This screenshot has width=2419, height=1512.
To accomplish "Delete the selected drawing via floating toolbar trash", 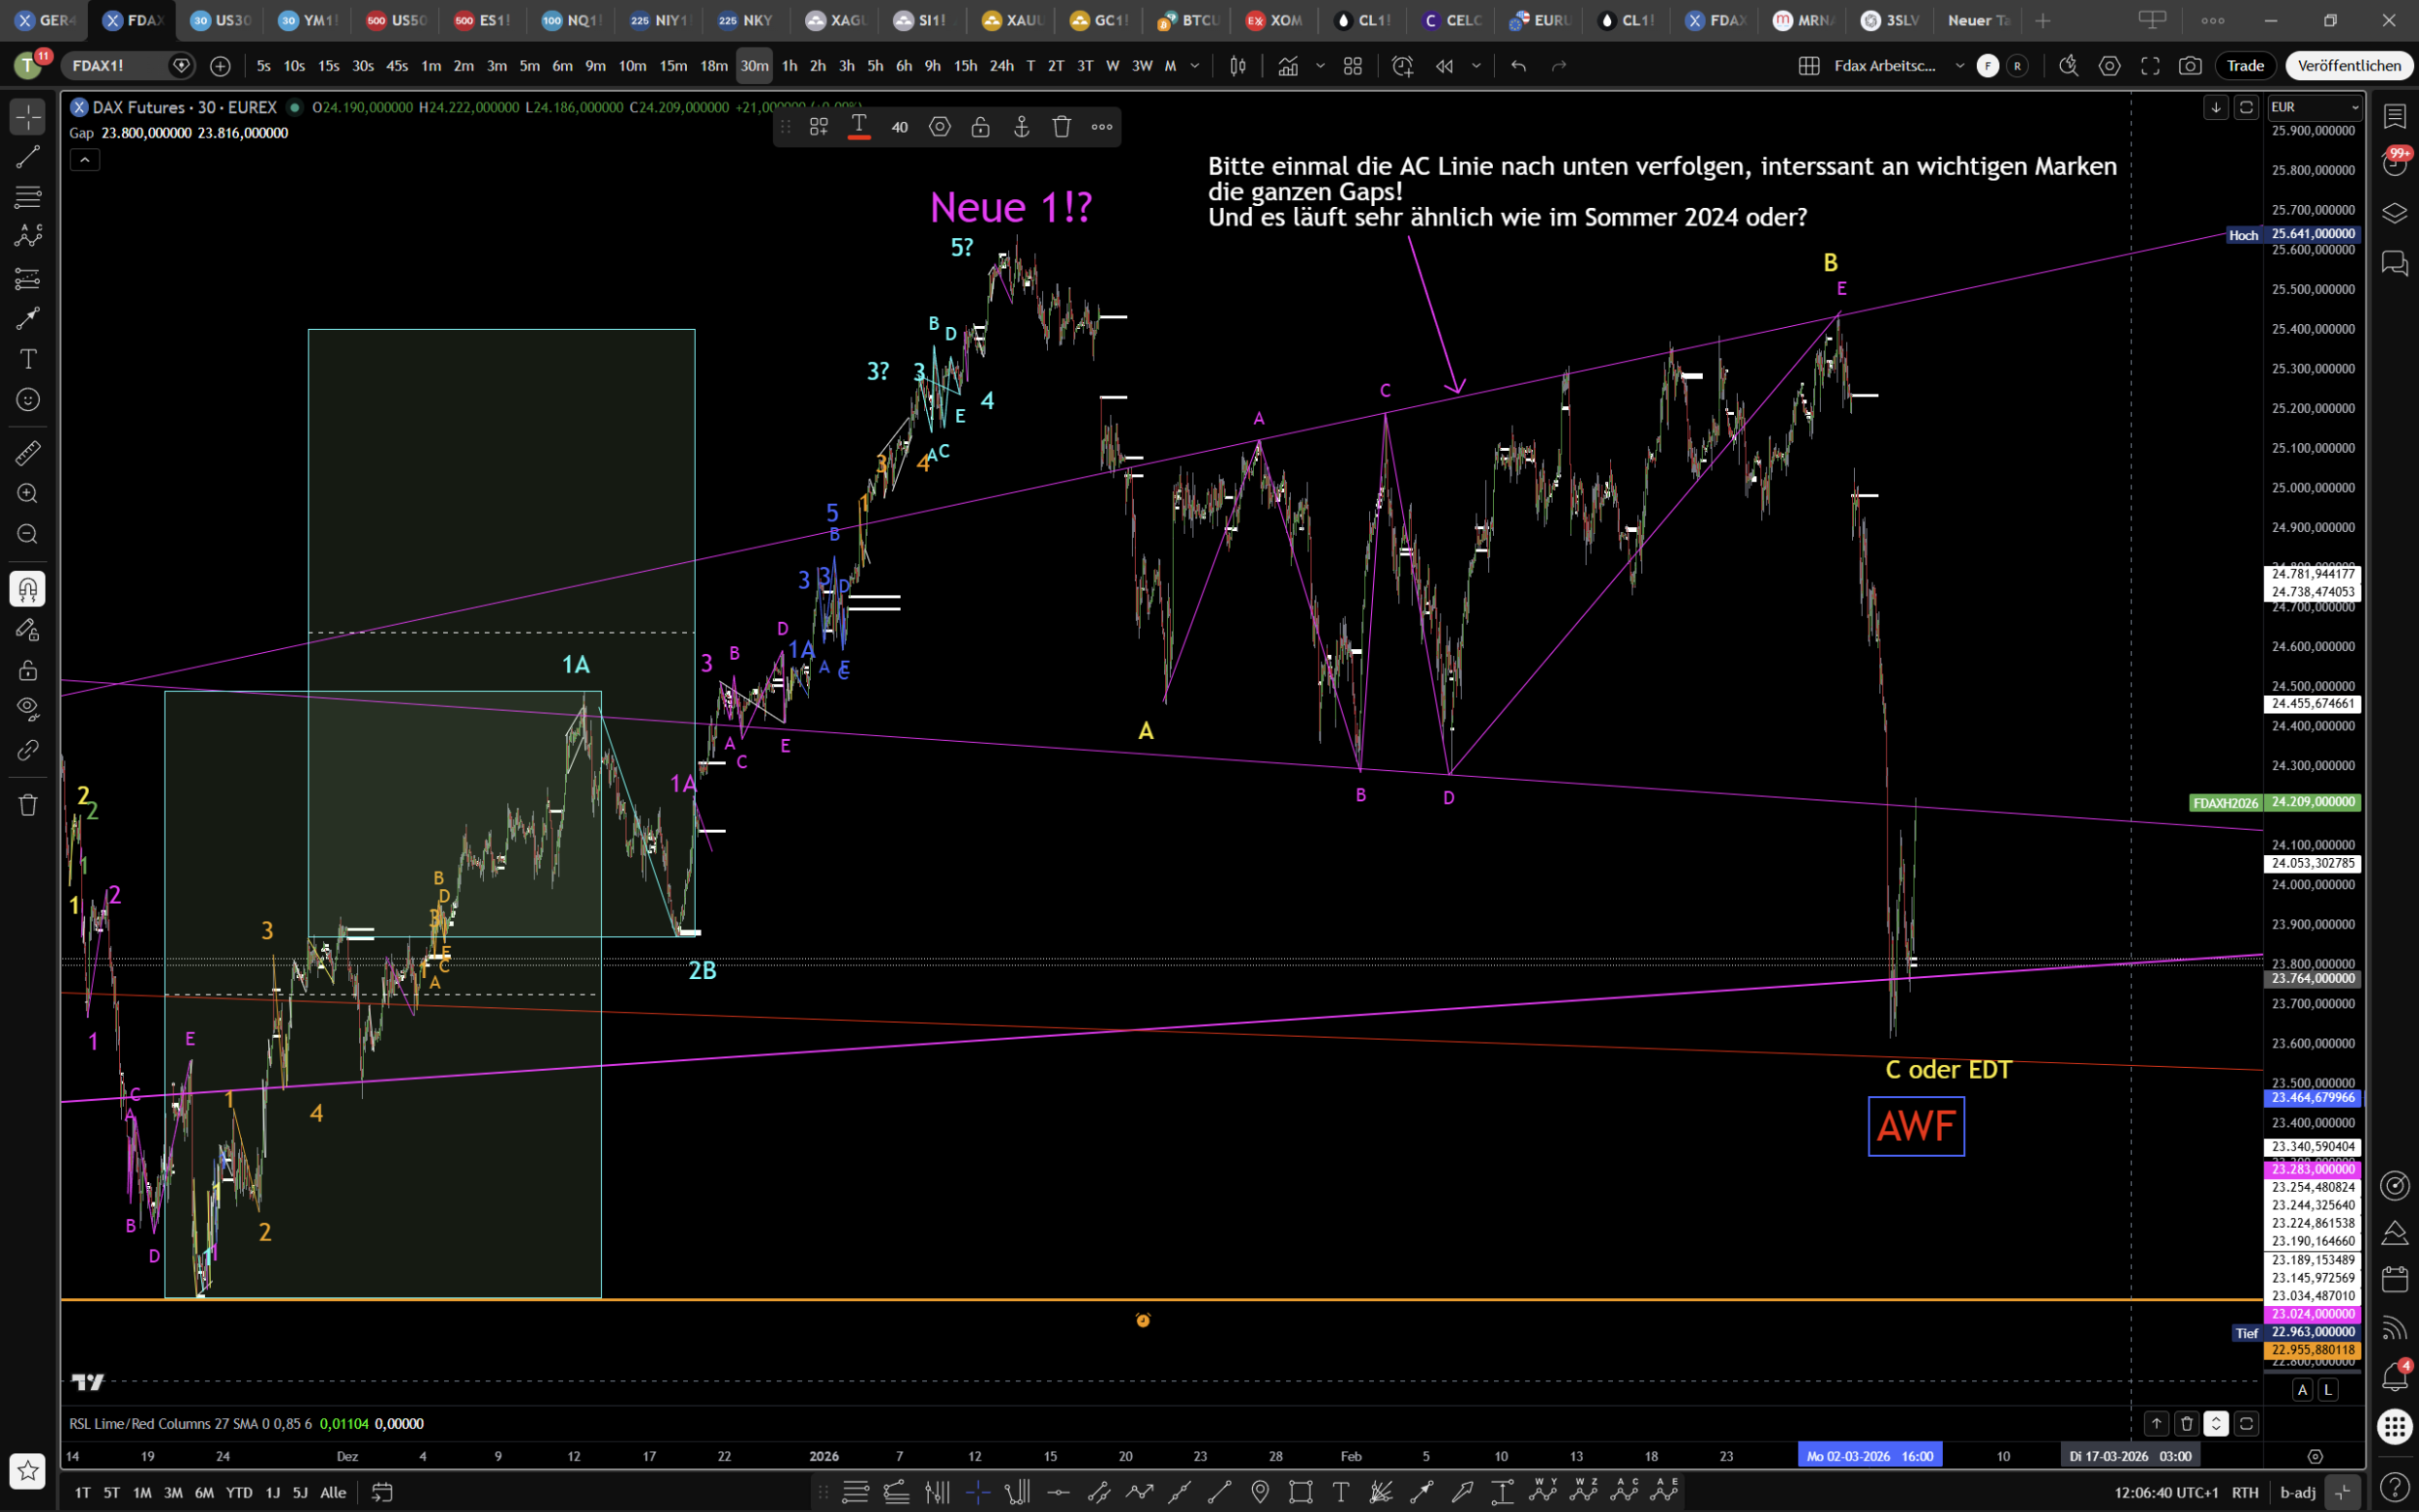I will 1061,127.
